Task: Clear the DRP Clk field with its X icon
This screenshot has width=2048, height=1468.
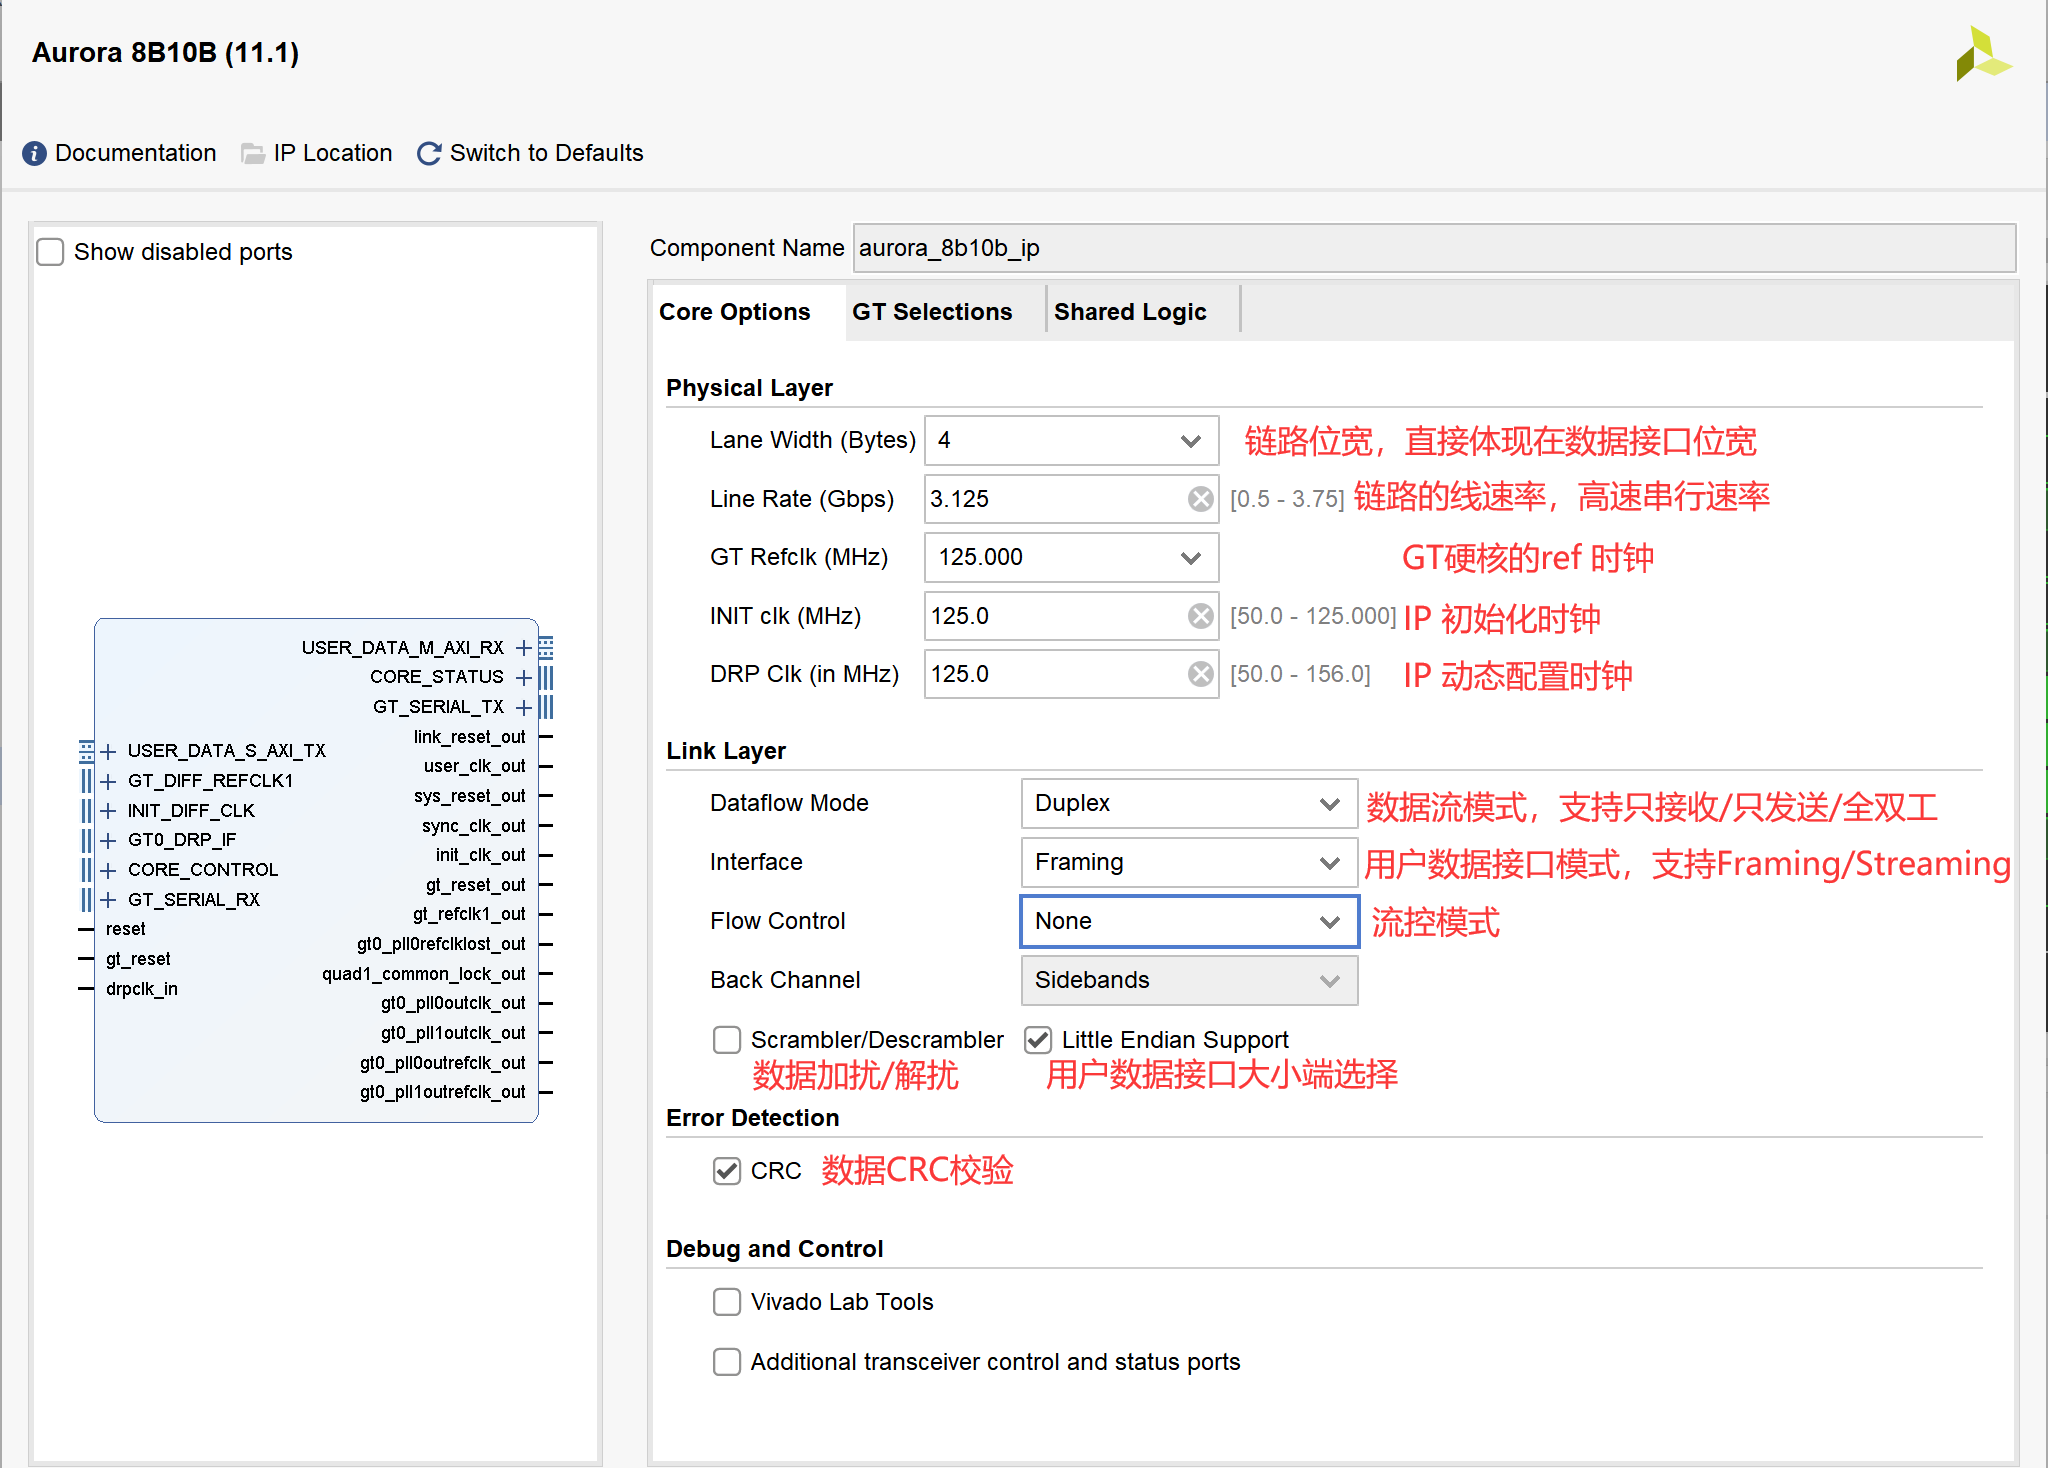Action: point(1199,674)
